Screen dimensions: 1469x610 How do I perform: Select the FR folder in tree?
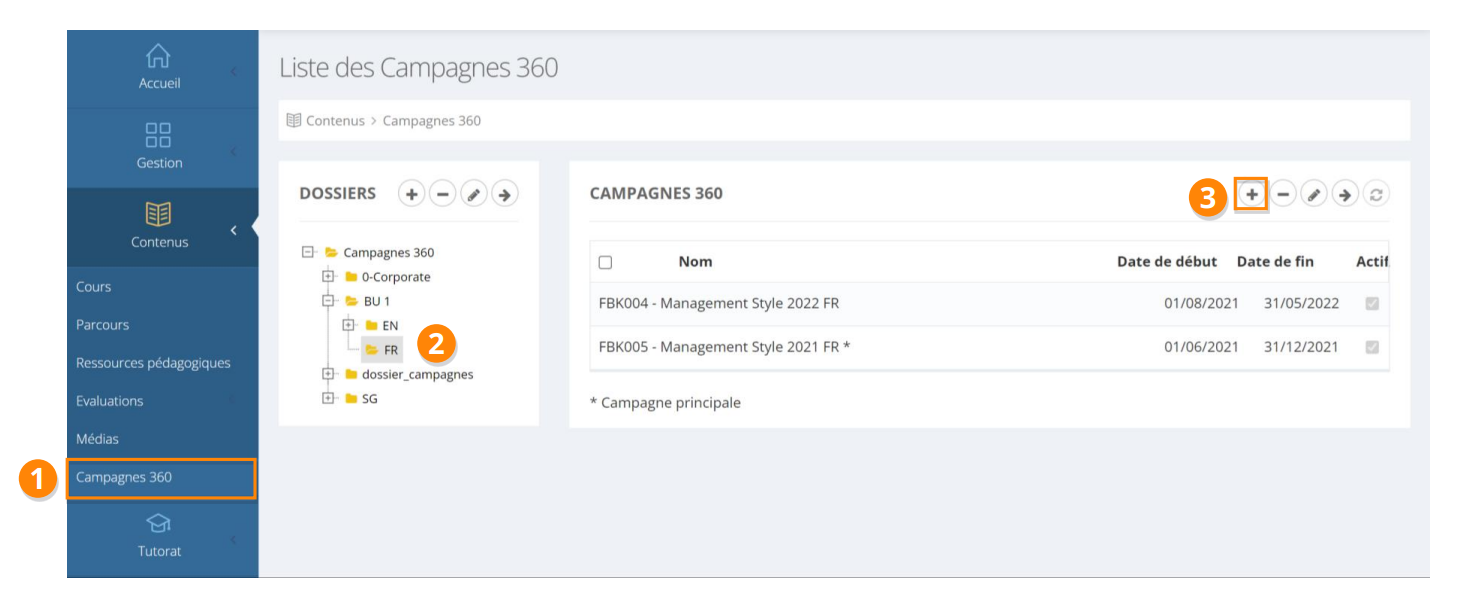coord(390,350)
